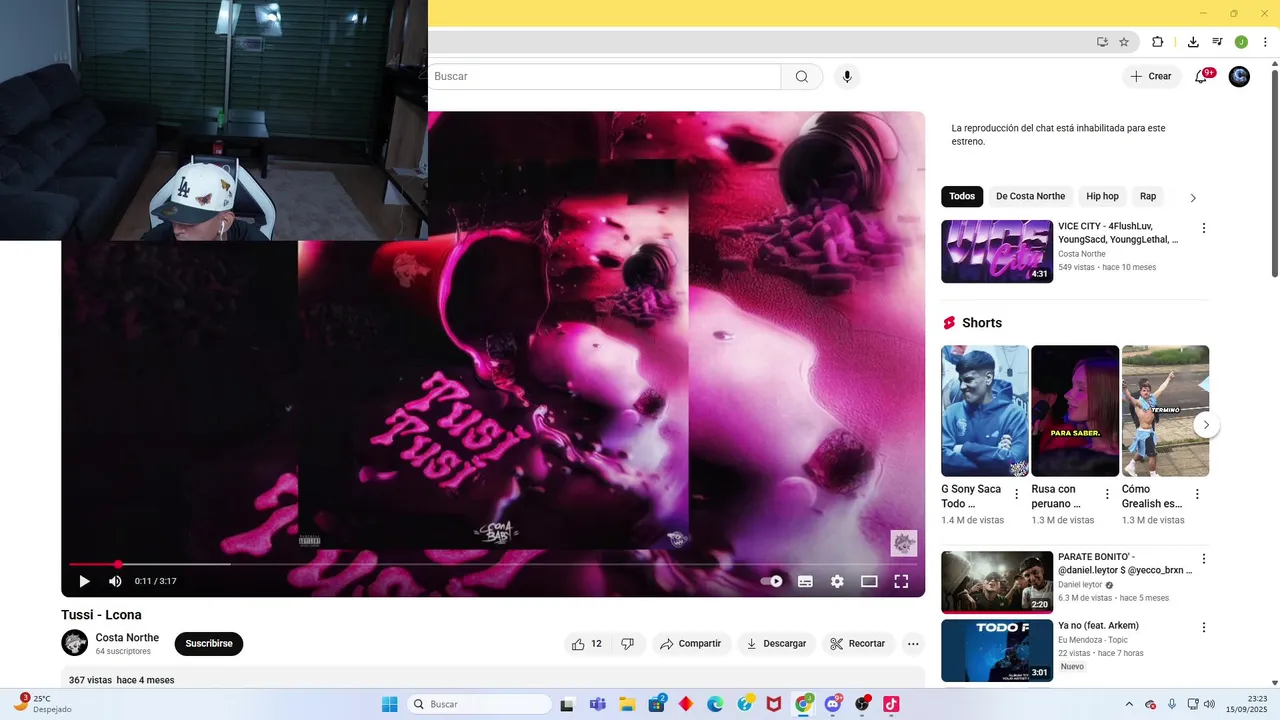Open options for Rusa con peruano short
Screen dimensions: 1280x720
tap(1107, 494)
